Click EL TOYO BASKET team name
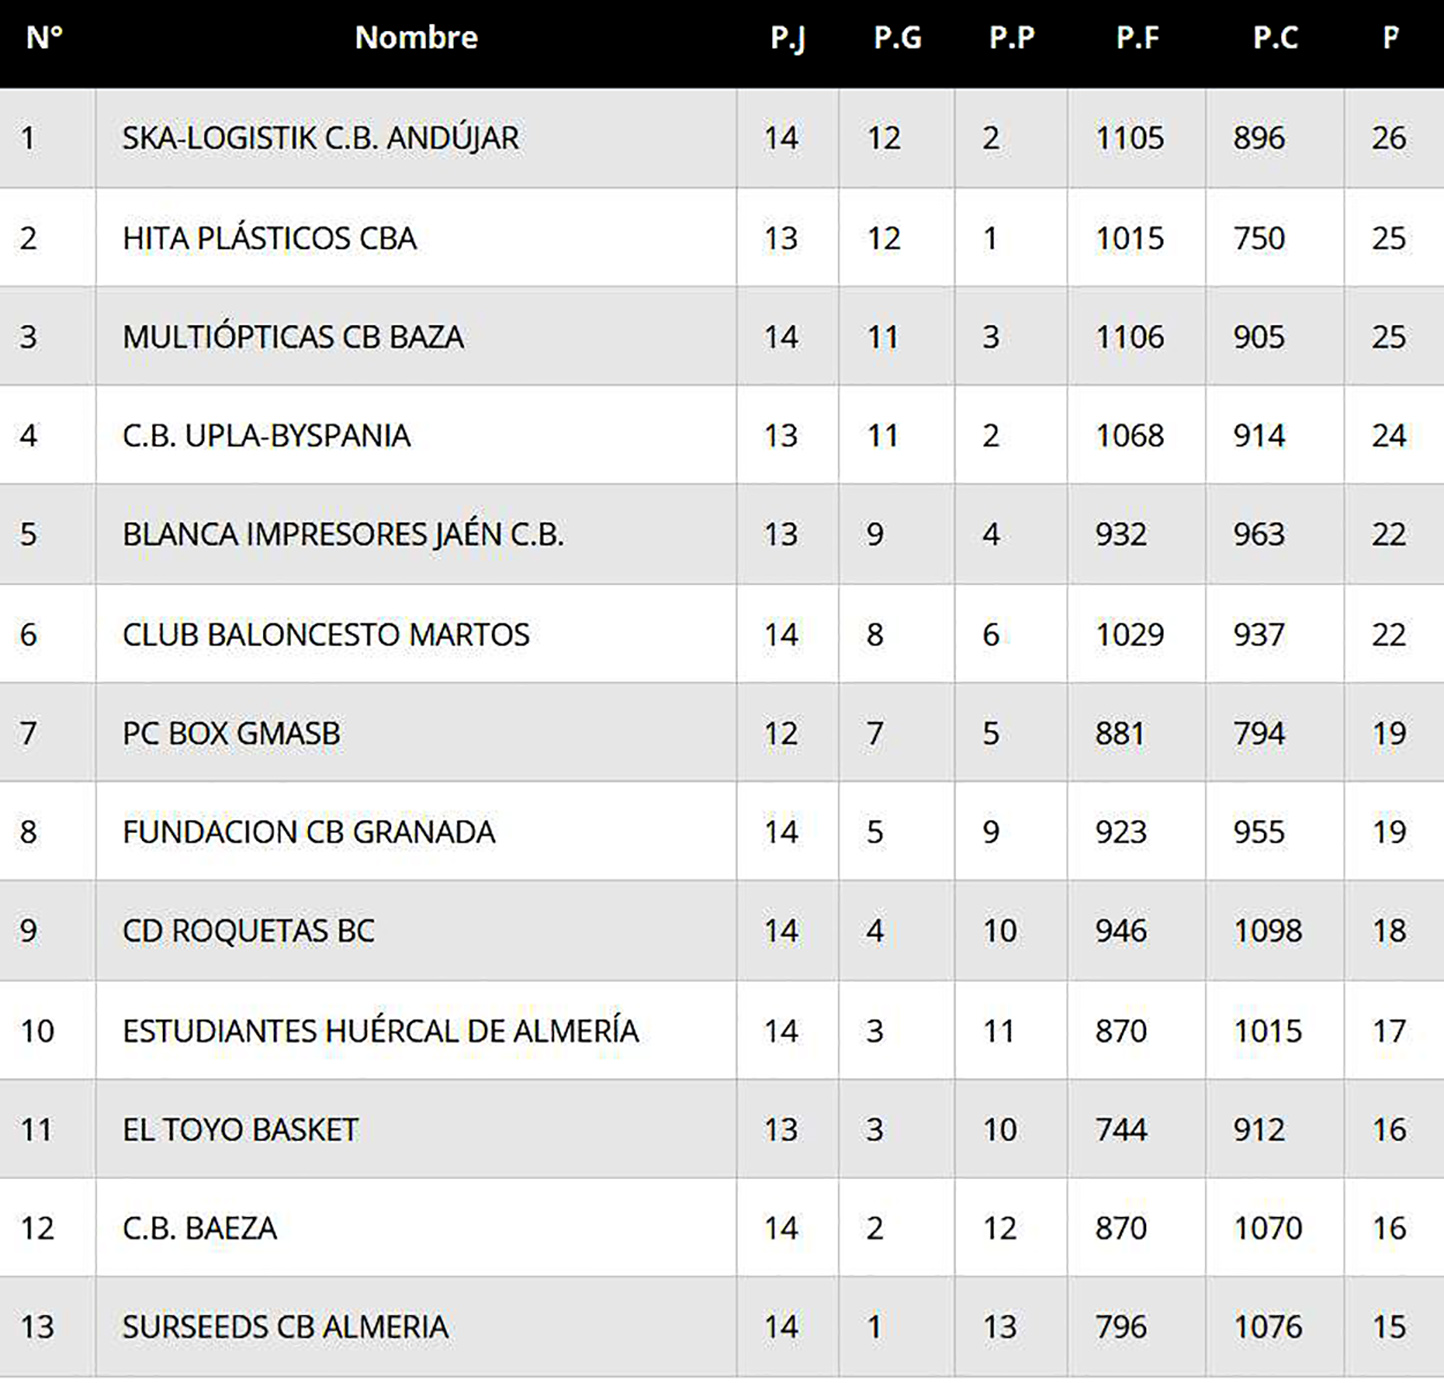1444x1383 pixels. pos(240,1130)
